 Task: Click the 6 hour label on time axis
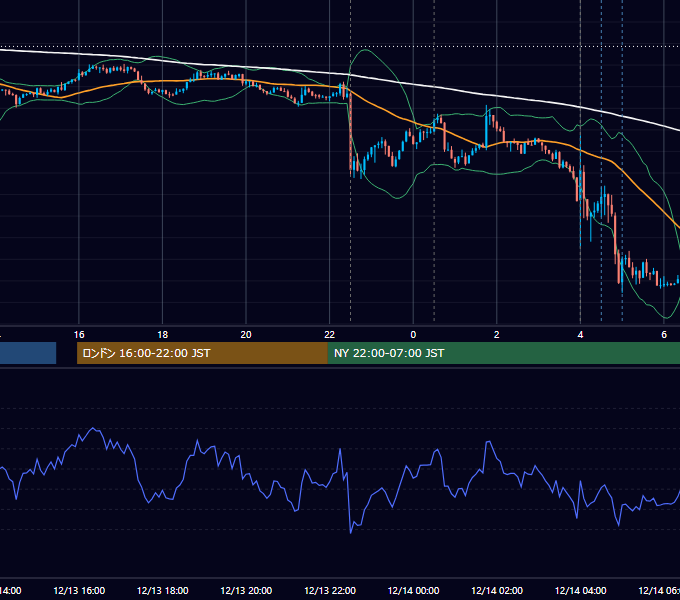click(664, 335)
